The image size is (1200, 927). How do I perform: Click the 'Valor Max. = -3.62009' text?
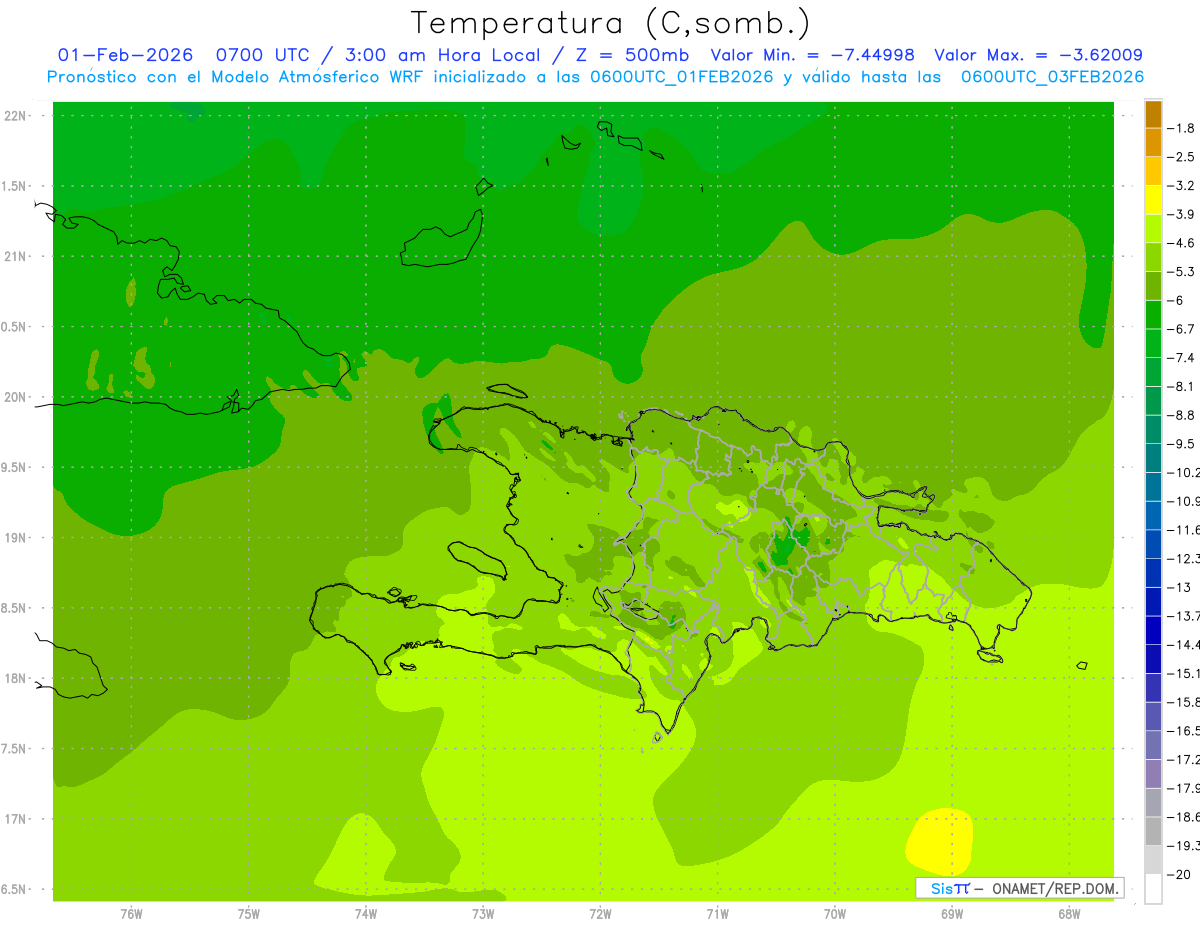(x=1039, y=55)
